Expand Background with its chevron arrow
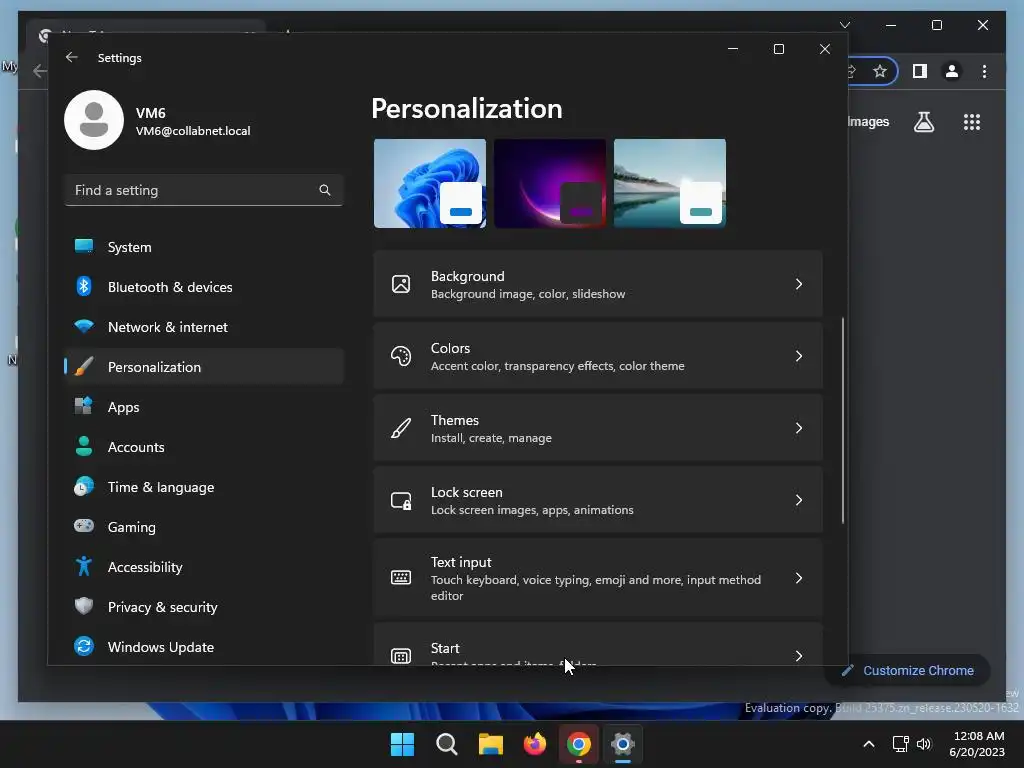The height and width of the screenshot is (768, 1024). click(799, 284)
